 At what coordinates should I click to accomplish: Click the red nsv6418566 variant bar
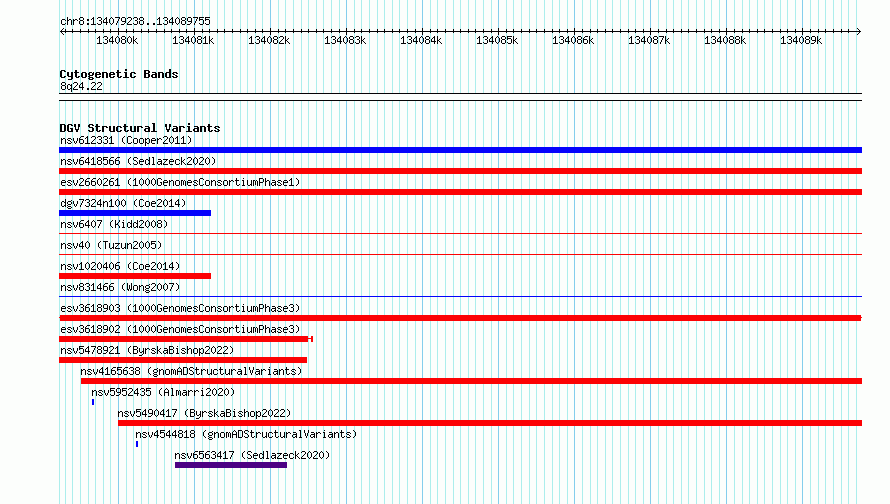click(x=460, y=171)
